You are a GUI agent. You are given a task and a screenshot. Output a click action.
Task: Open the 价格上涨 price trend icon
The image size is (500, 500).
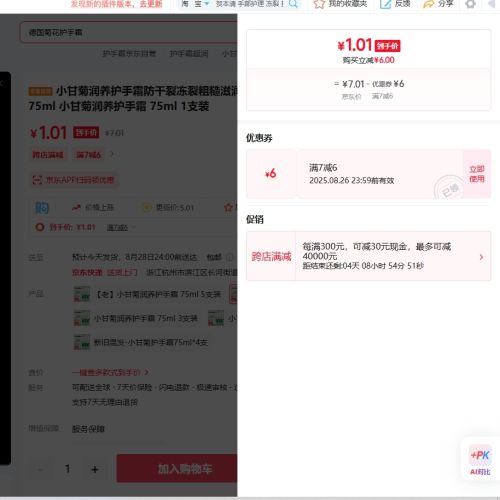(76, 207)
